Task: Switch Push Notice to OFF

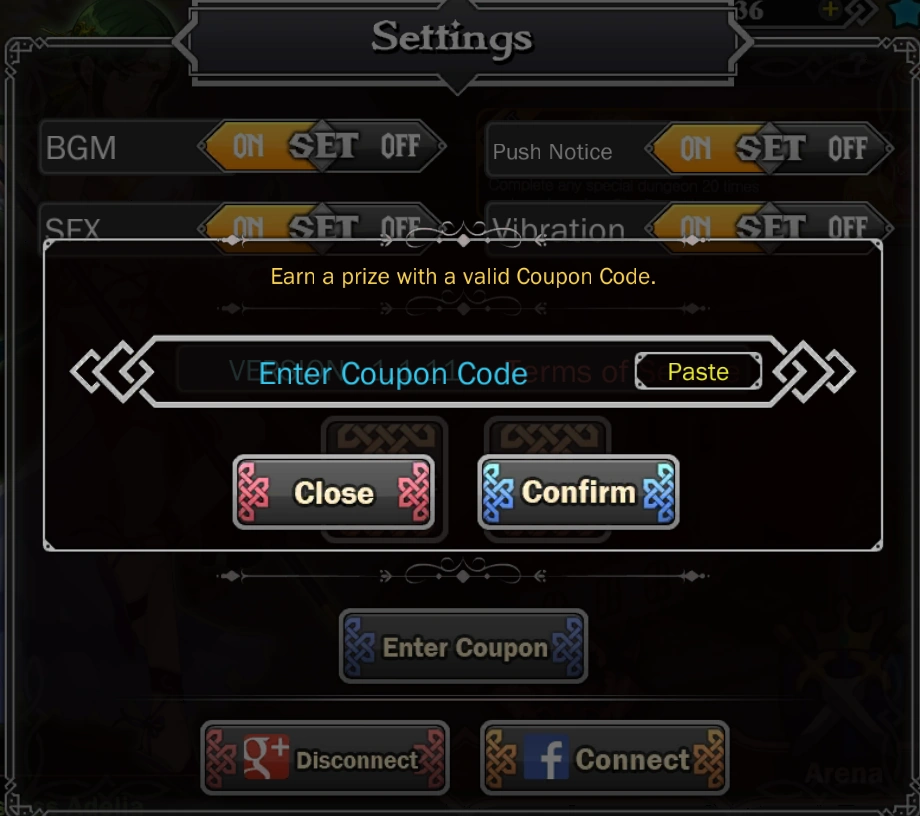Action: (x=847, y=148)
